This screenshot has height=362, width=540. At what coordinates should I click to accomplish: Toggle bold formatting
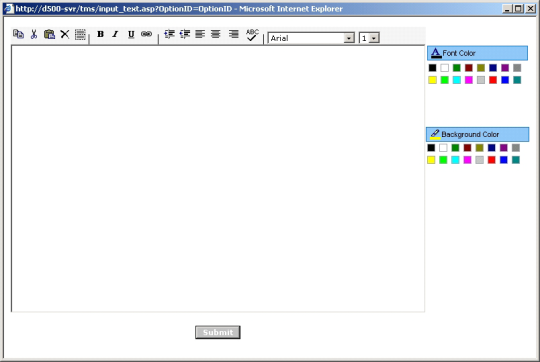tap(100, 34)
